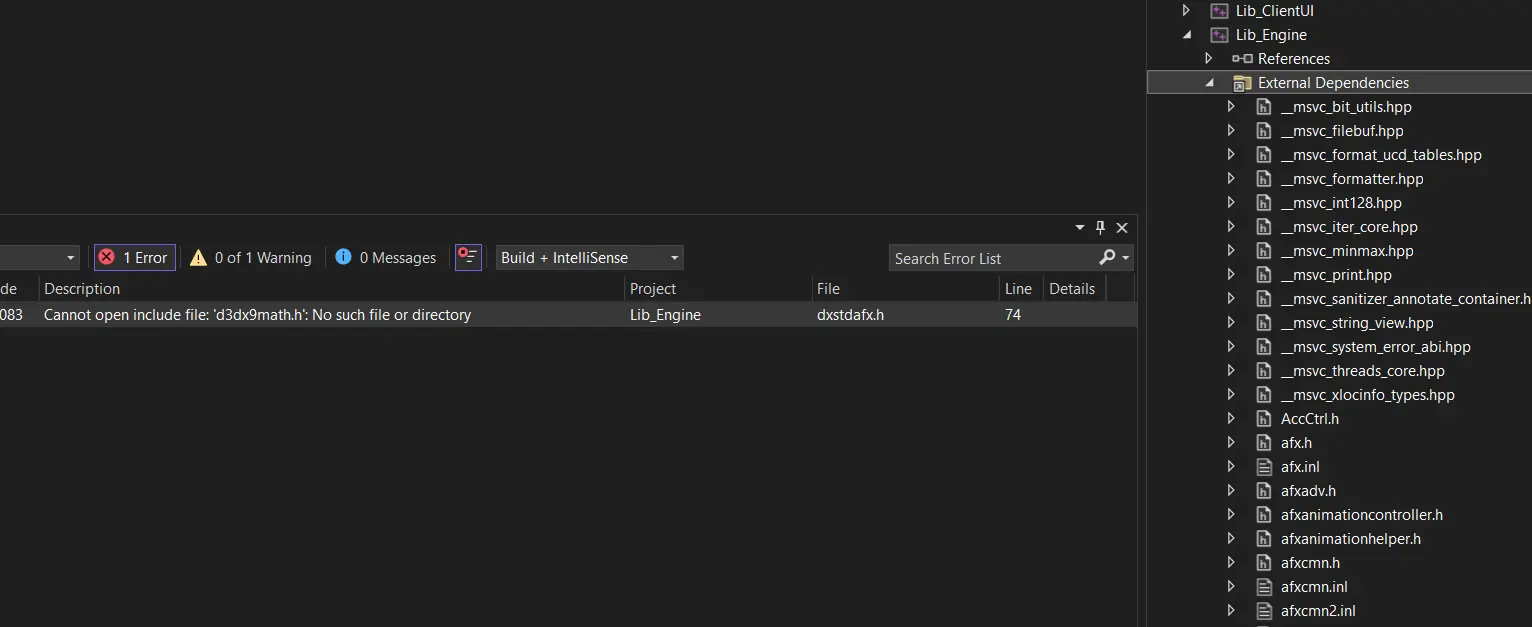Image resolution: width=1532 pixels, height=627 pixels.
Task: Open the Error List window position dropdown
Action: point(1080,228)
